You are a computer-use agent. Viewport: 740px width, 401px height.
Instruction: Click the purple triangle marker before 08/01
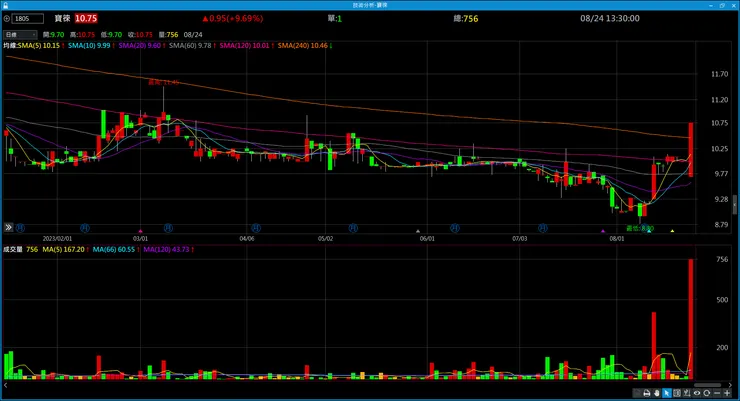(603, 231)
